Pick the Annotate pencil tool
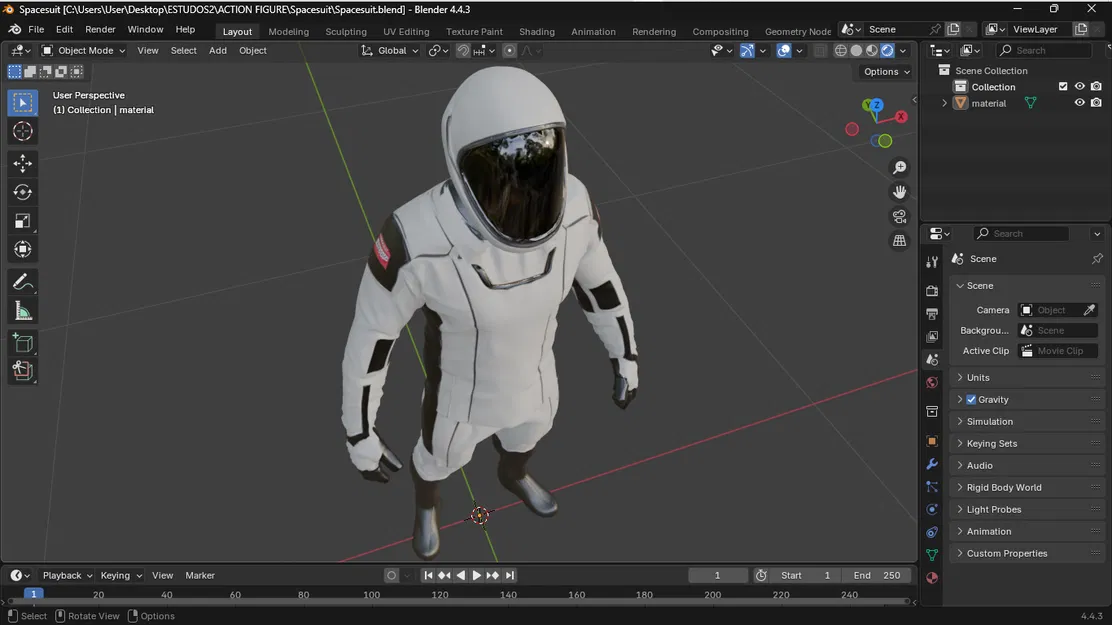Viewport: 1112px width, 625px height. tap(22, 282)
